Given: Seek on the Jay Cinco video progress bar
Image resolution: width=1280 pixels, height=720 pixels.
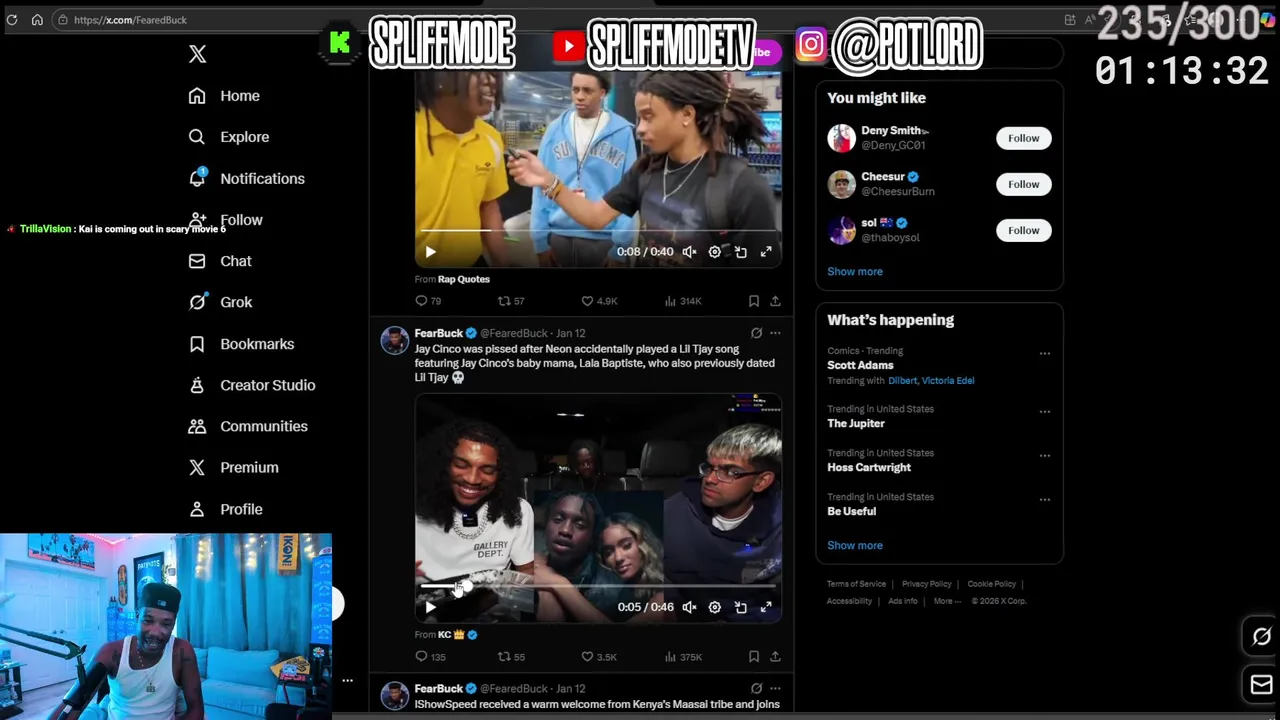Looking at the screenshot, I should tap(598, 586).
